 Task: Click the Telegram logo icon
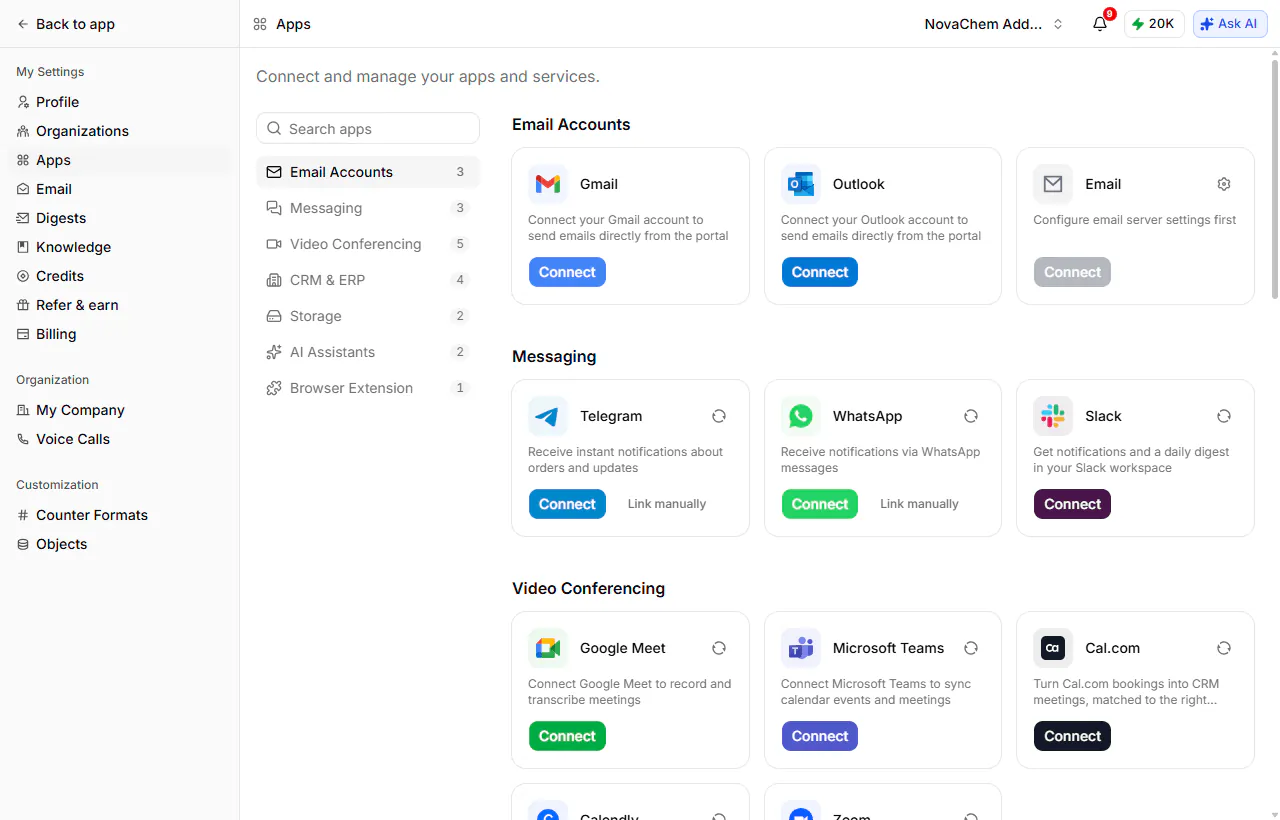coord(548,416)
